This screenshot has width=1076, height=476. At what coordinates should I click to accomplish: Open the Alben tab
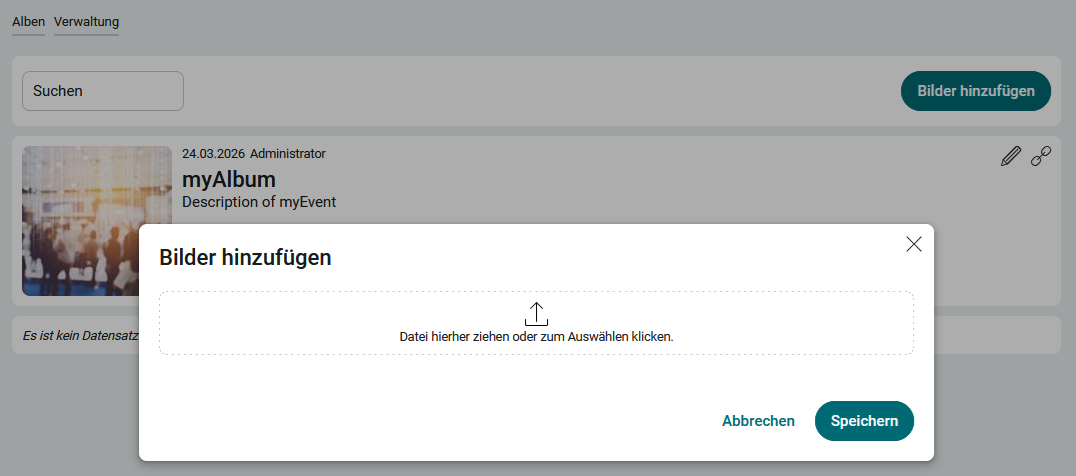[x=29, y=22]
